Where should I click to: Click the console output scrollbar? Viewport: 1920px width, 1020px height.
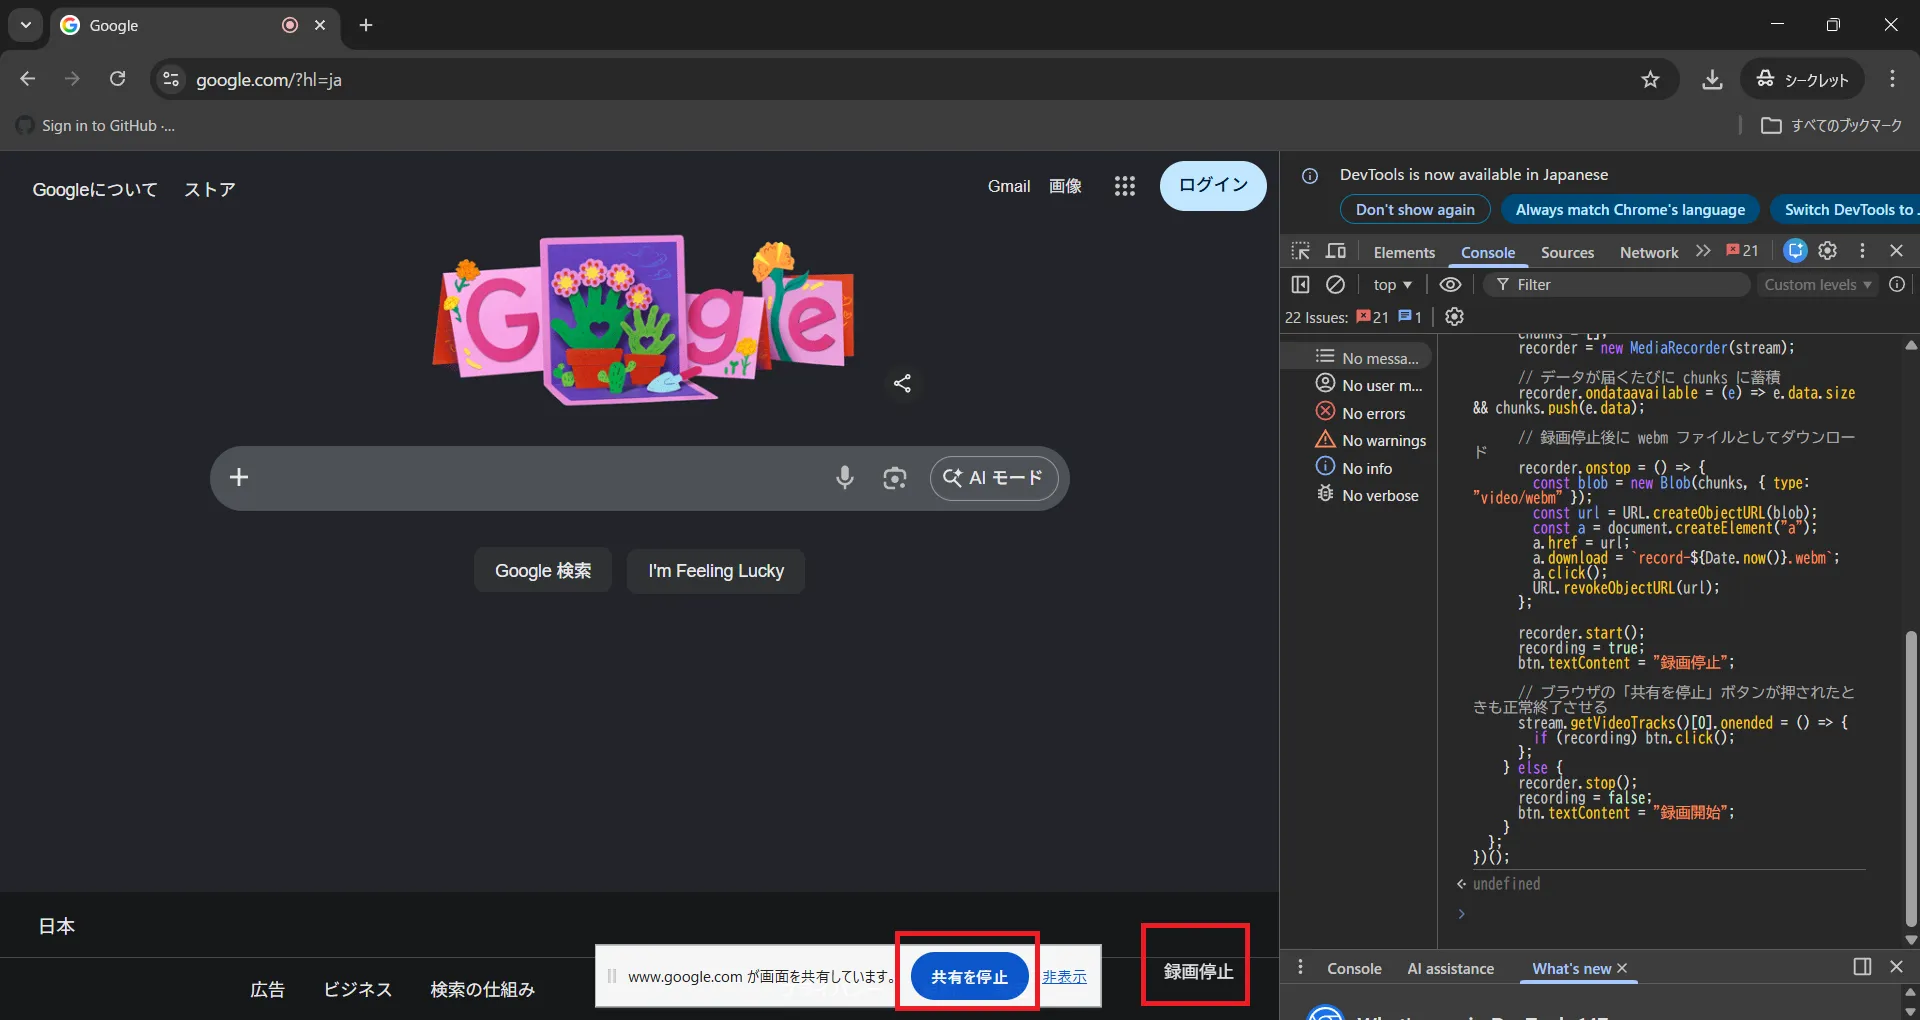[1911, 780]
